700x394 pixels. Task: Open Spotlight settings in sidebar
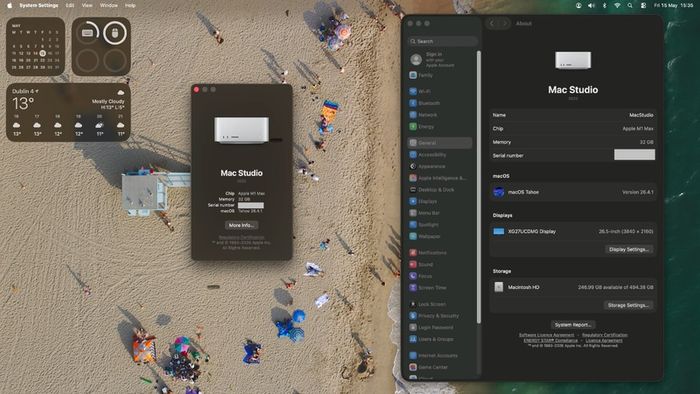pyautogui.click(x=440, y=225)
